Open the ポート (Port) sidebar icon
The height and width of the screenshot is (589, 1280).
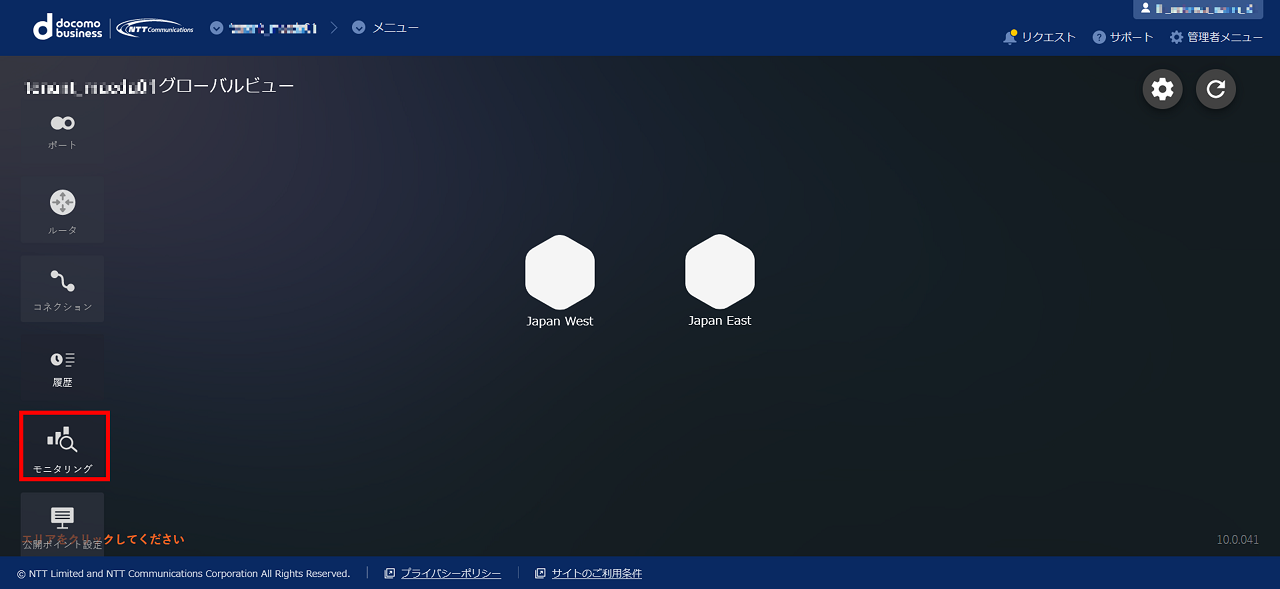click(62, 131)
